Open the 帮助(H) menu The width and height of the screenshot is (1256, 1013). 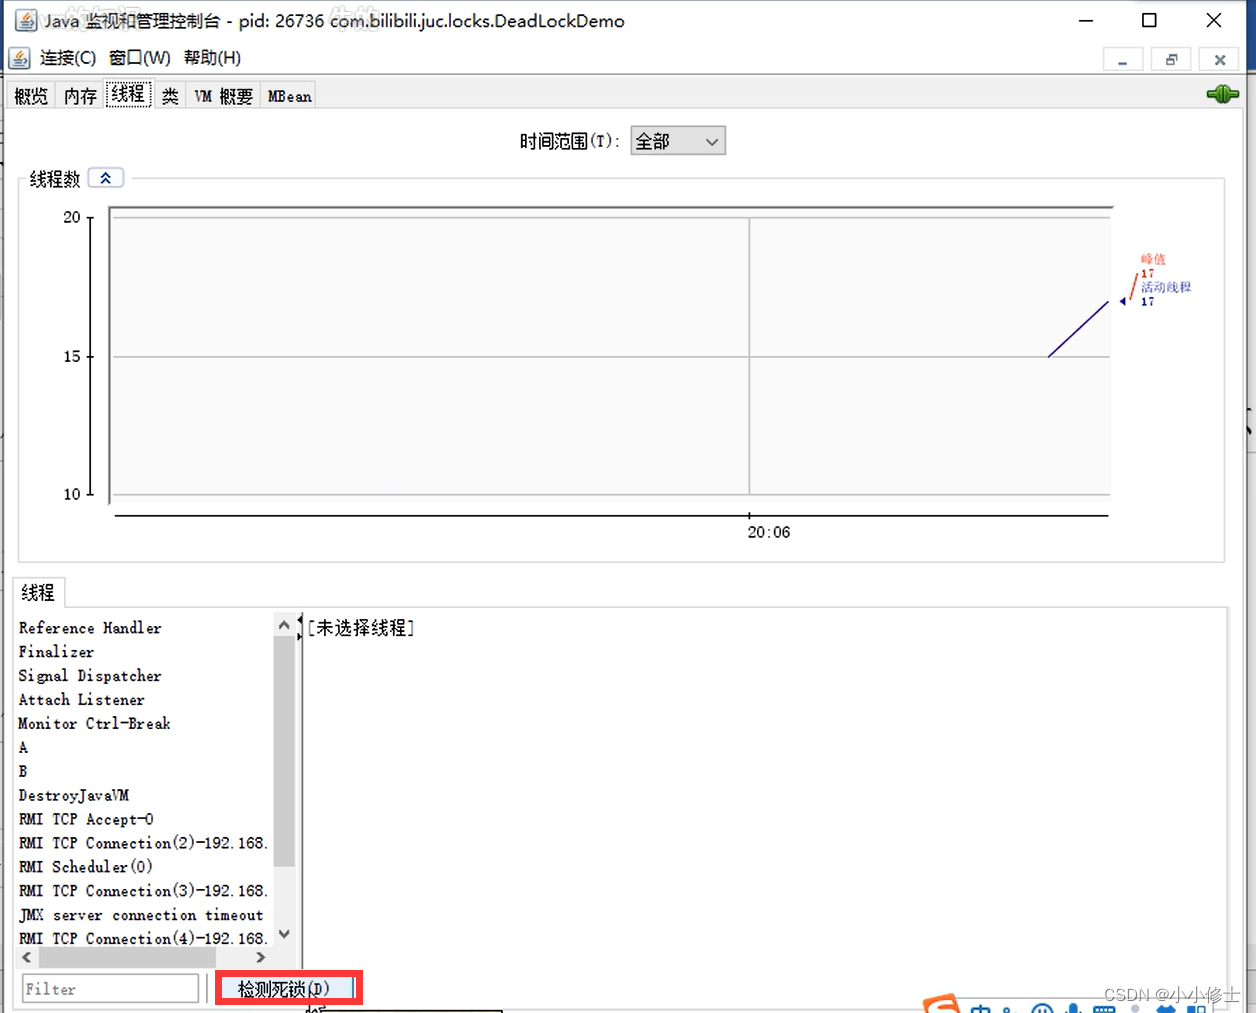point(212,58)
